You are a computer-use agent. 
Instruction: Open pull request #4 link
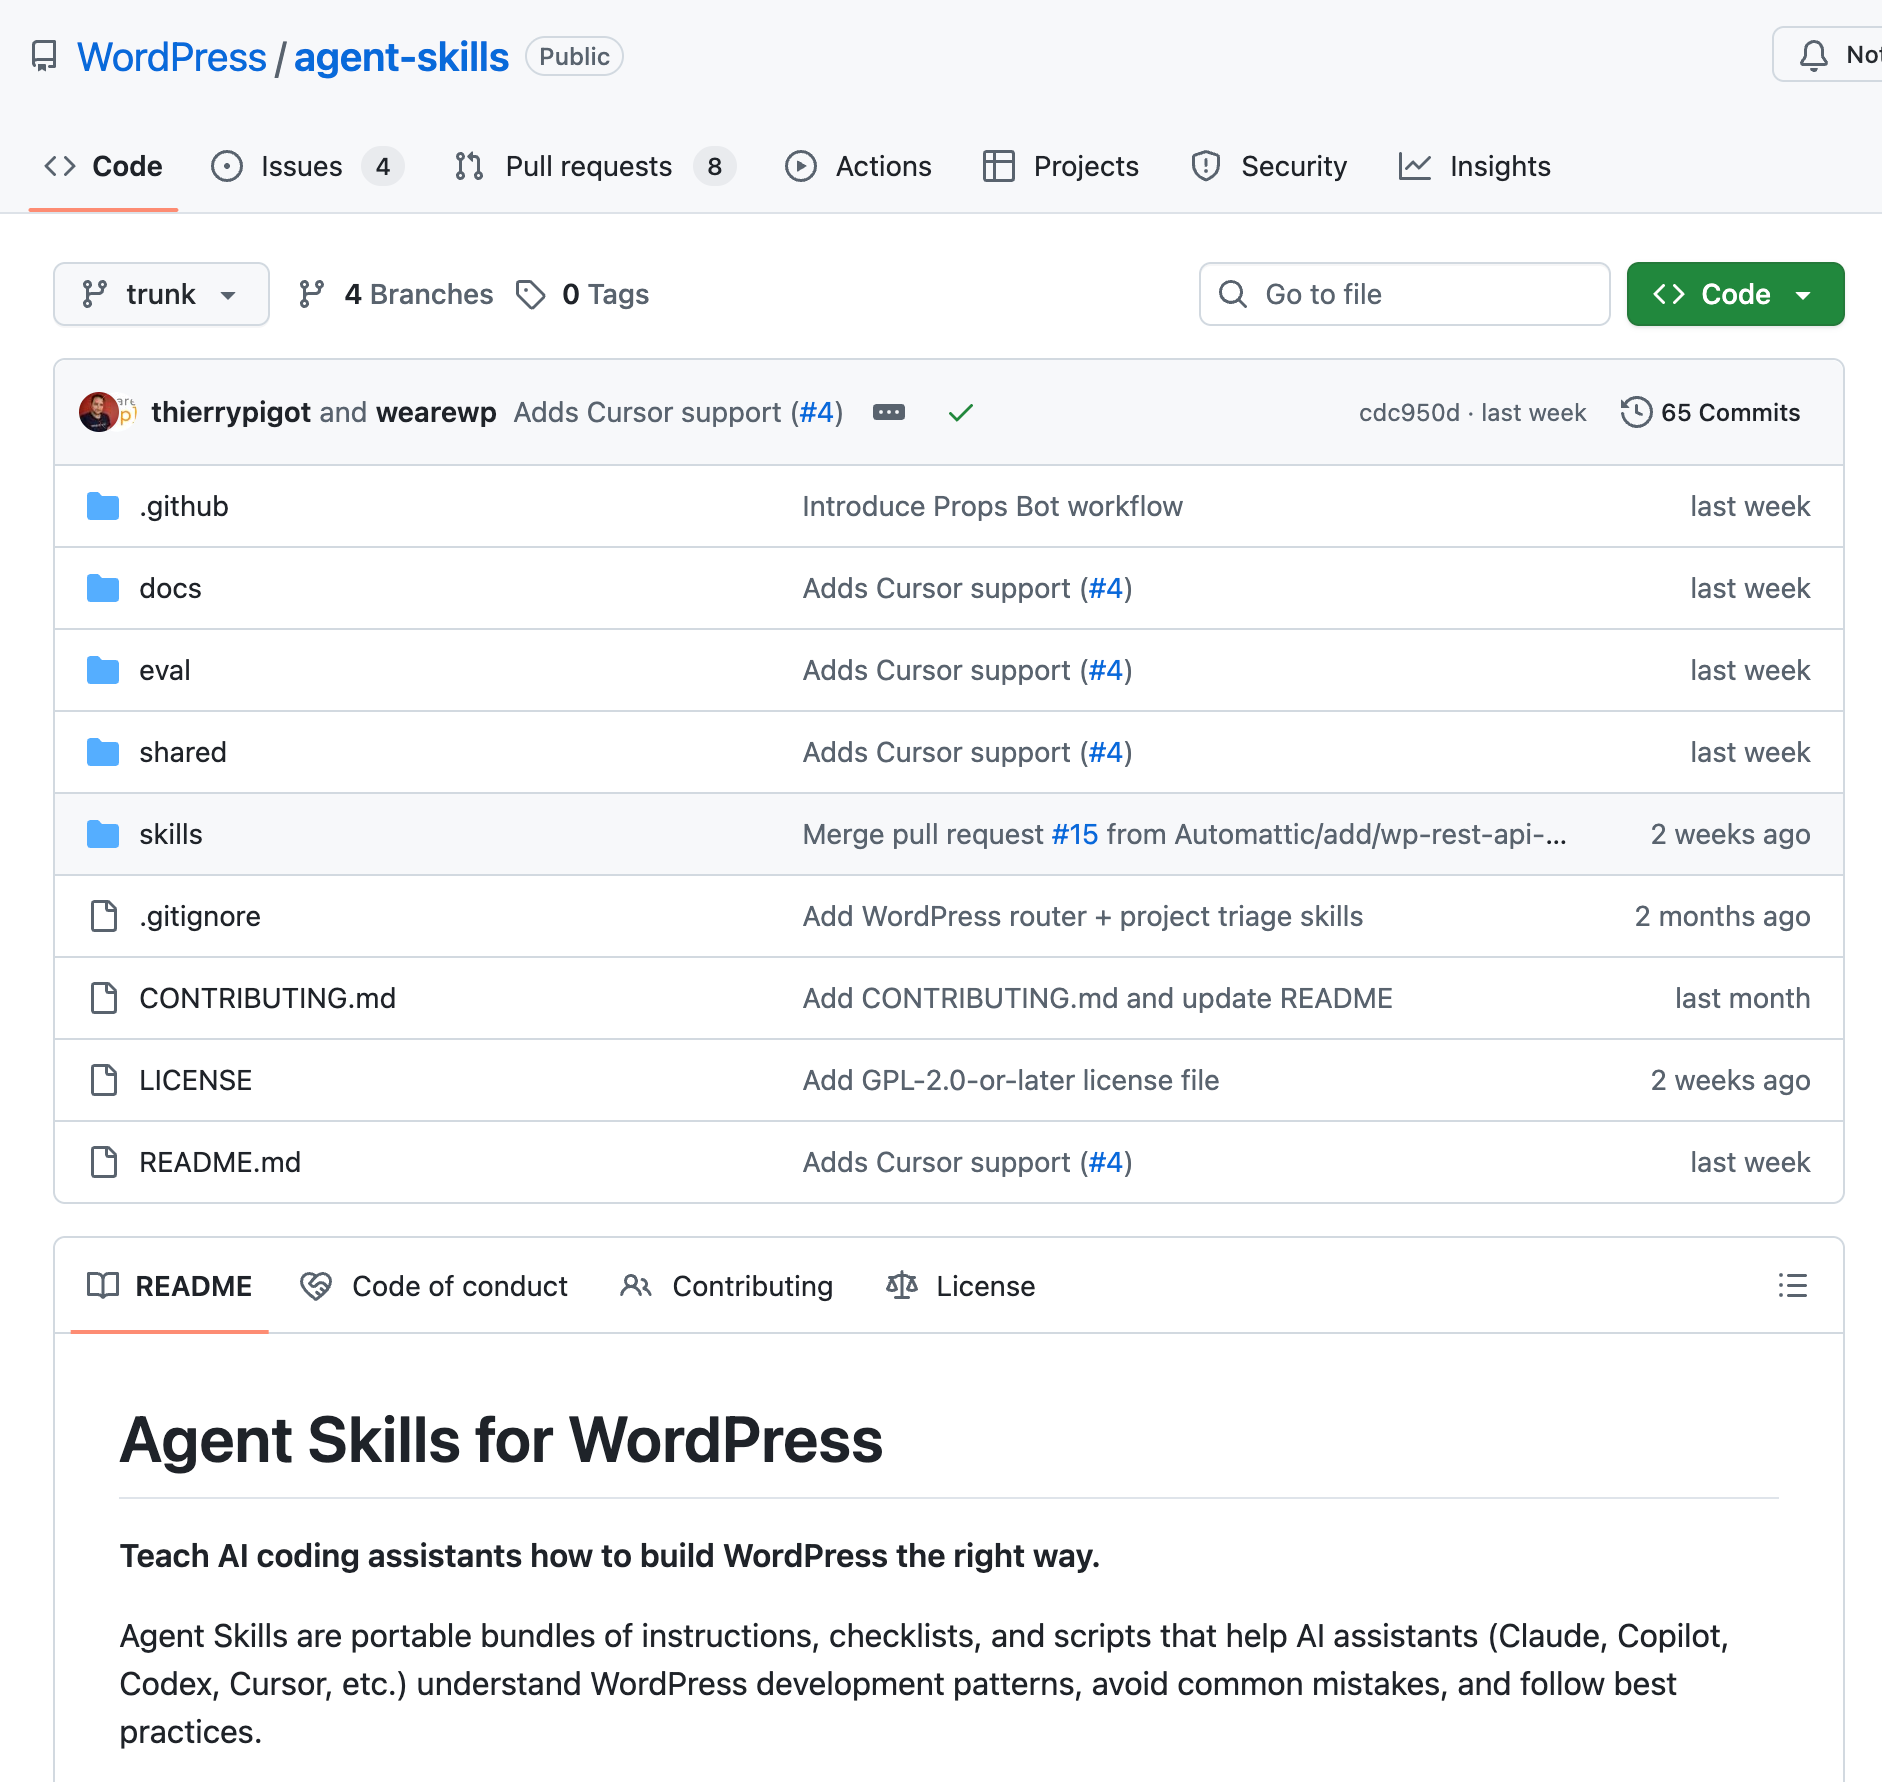tap(817, 412)
